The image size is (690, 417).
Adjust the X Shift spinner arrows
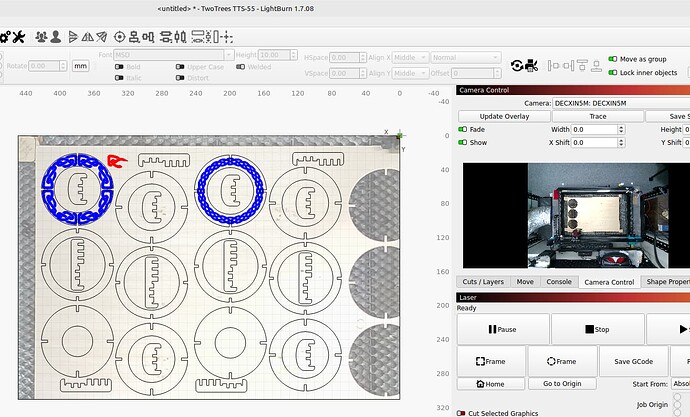[621, 143]
